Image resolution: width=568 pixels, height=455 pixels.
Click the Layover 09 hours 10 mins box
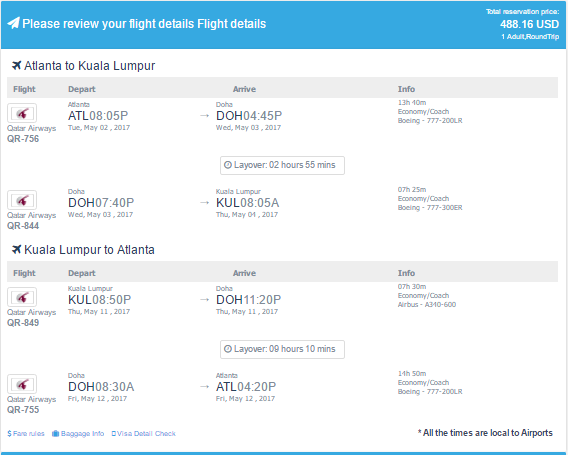pyautogui.click(x=282, y=349)
